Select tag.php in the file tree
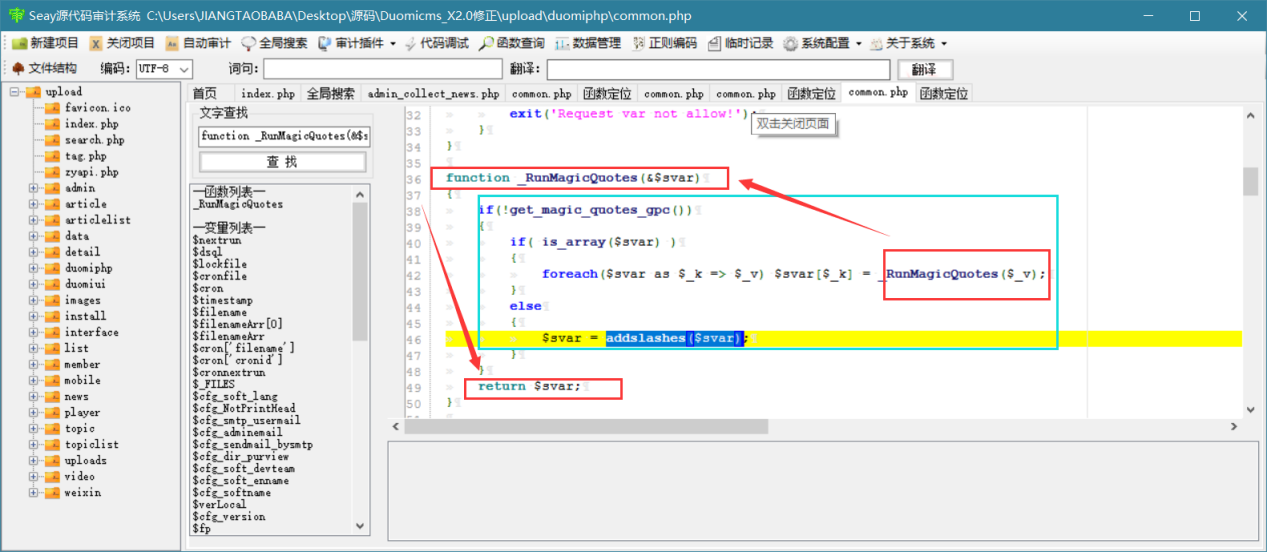Image resolution: width=1267 pixels, height=552 pixels. point(86,156)
